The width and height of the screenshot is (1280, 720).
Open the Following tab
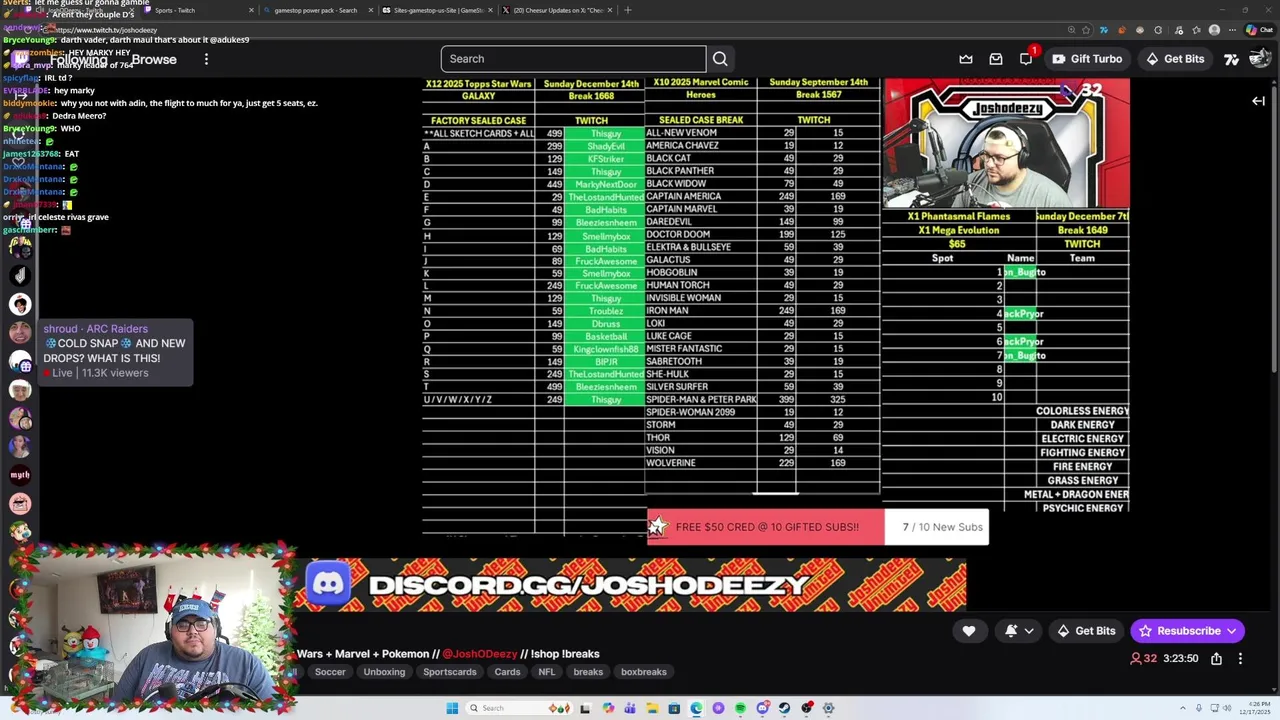[x=78, y=60]
